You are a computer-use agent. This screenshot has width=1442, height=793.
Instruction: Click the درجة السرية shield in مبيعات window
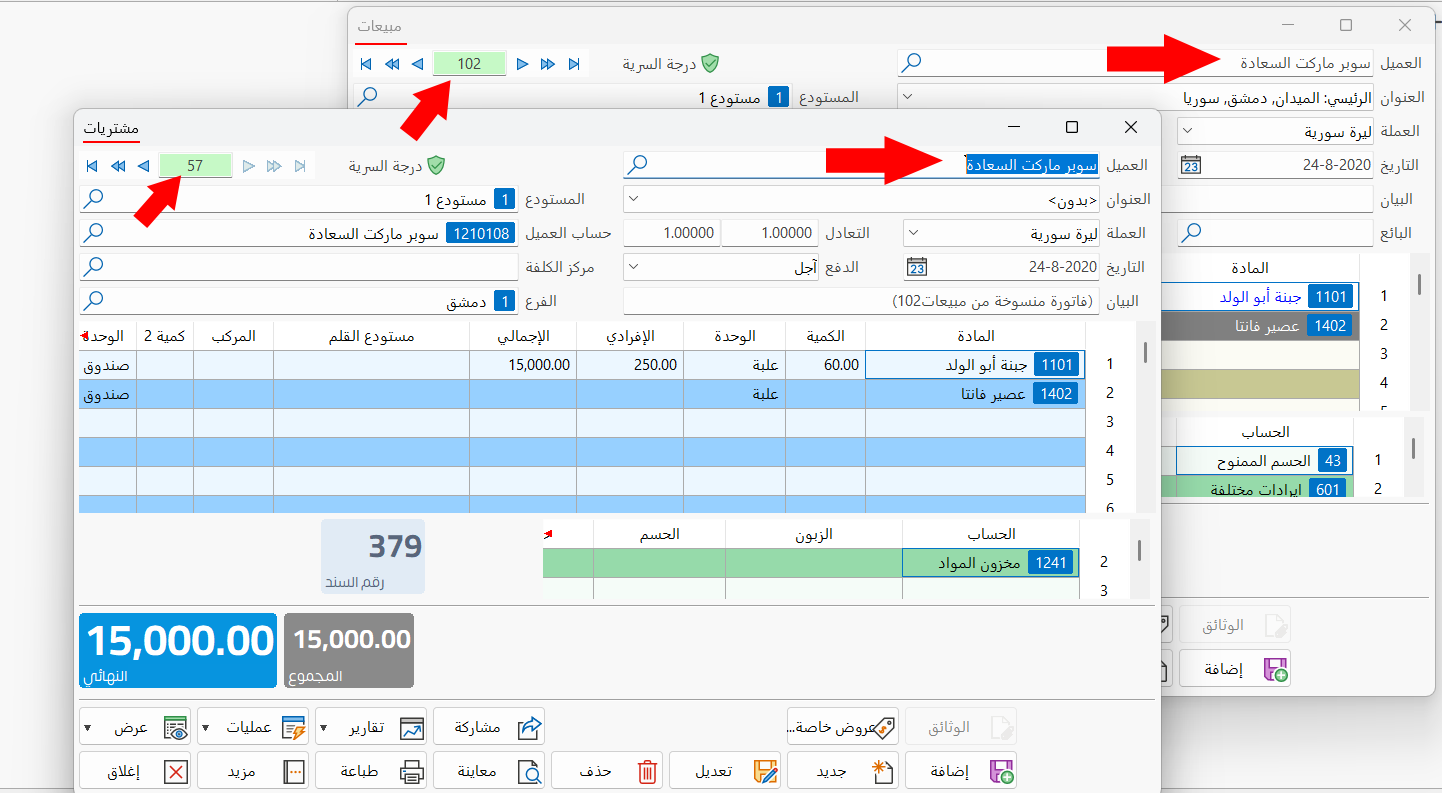710,61
